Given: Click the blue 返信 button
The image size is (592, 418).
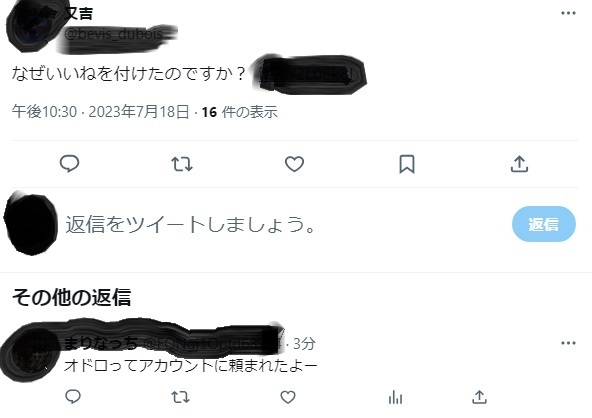Looking at the screenshot, I should (544, 224).
